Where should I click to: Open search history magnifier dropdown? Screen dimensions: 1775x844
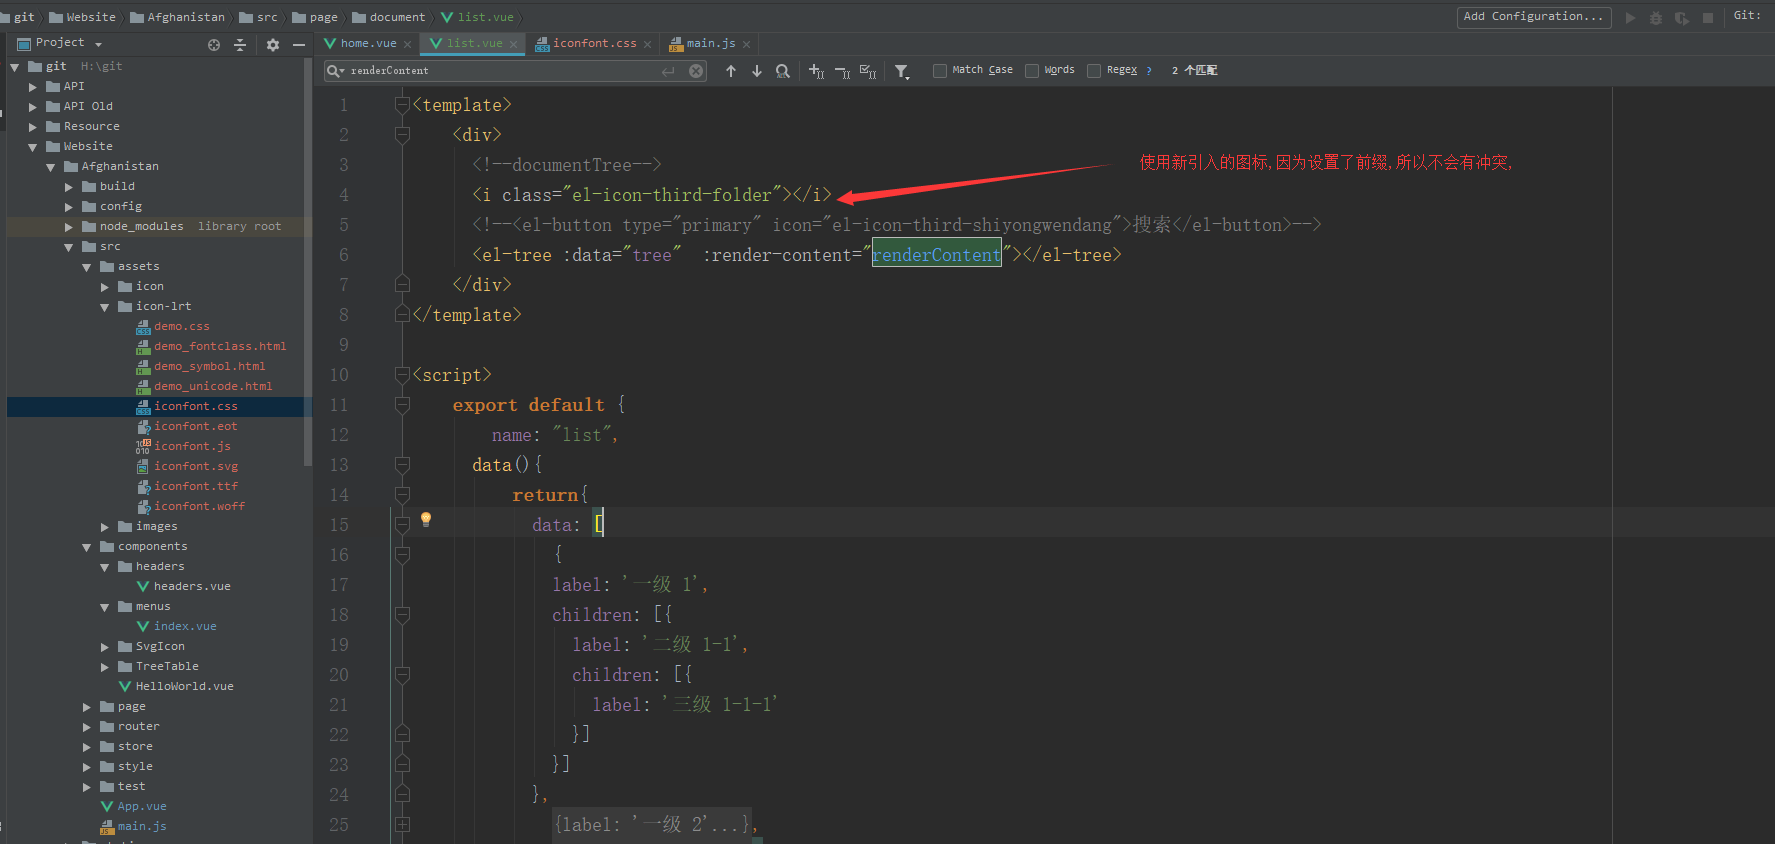click(336, 71)
